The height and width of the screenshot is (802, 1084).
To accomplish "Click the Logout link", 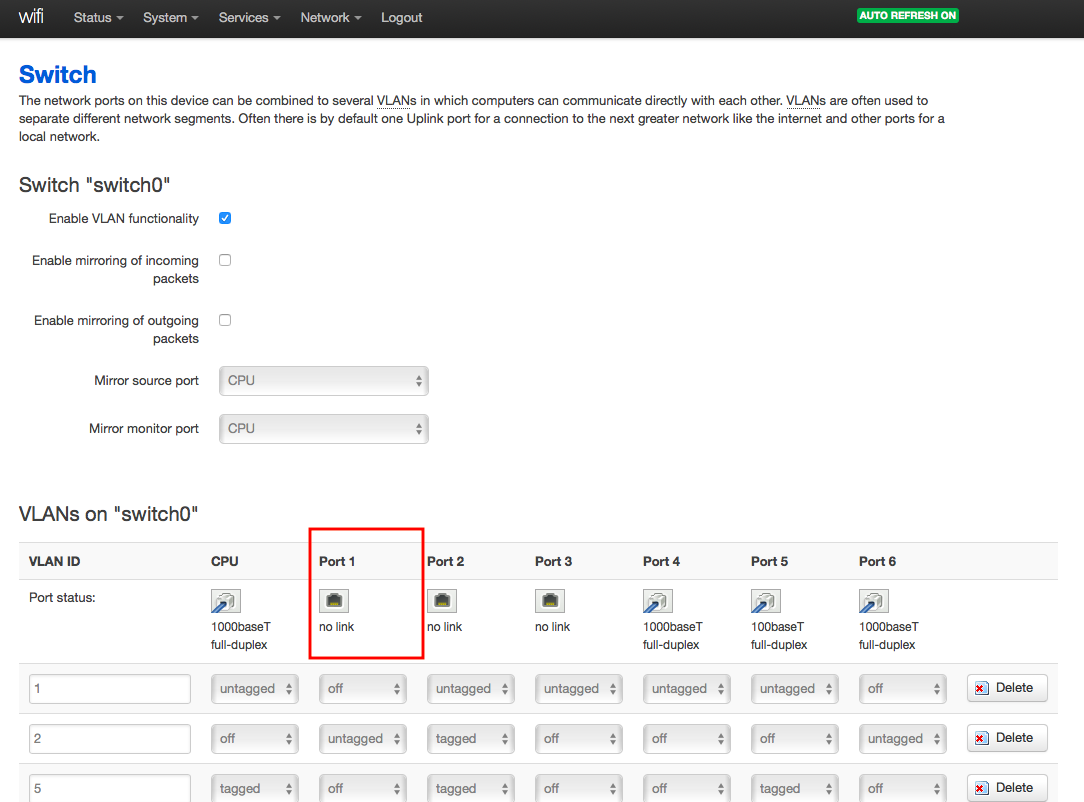I will click(401, 18).
